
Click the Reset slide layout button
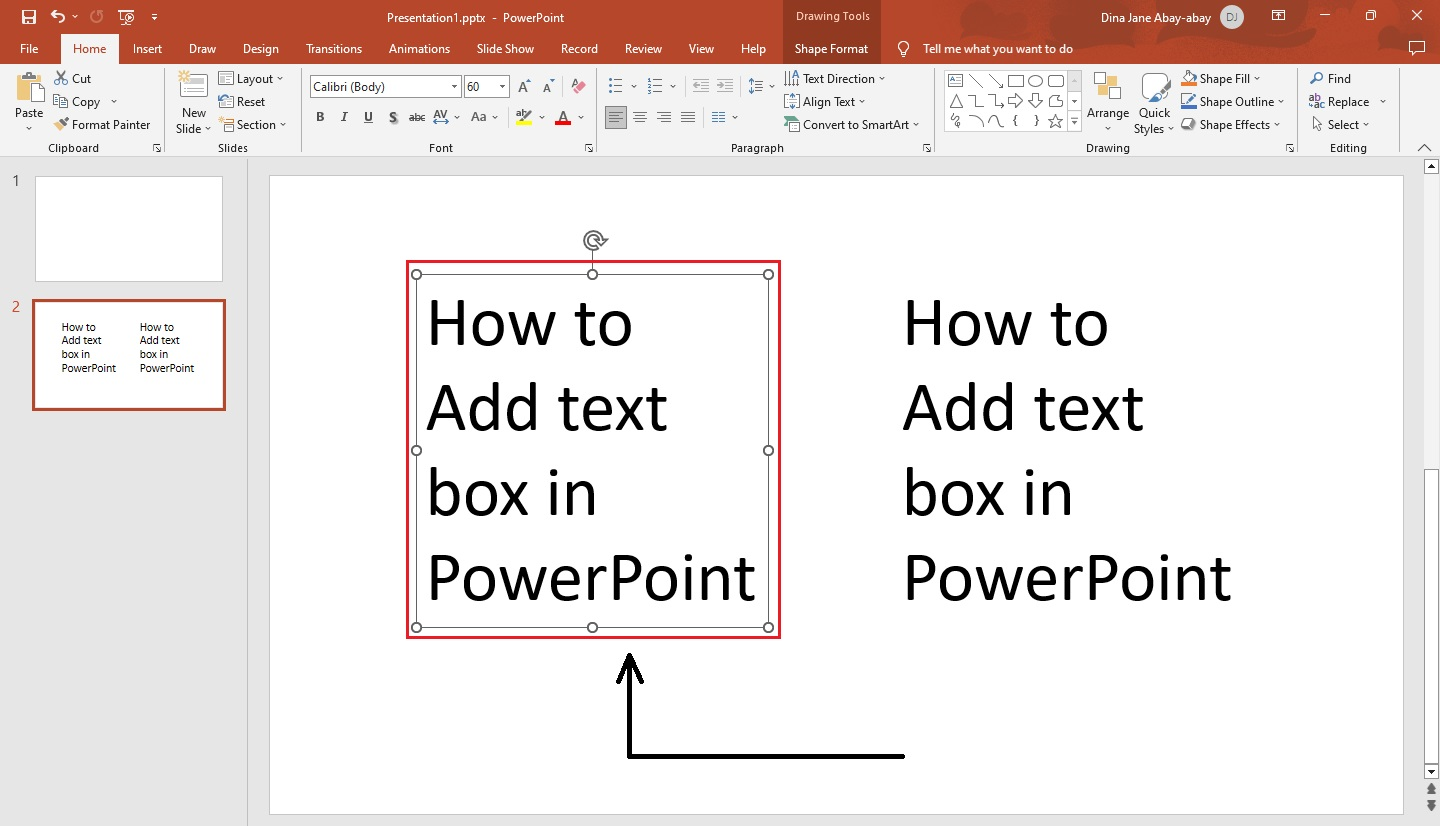click(243, 101)
